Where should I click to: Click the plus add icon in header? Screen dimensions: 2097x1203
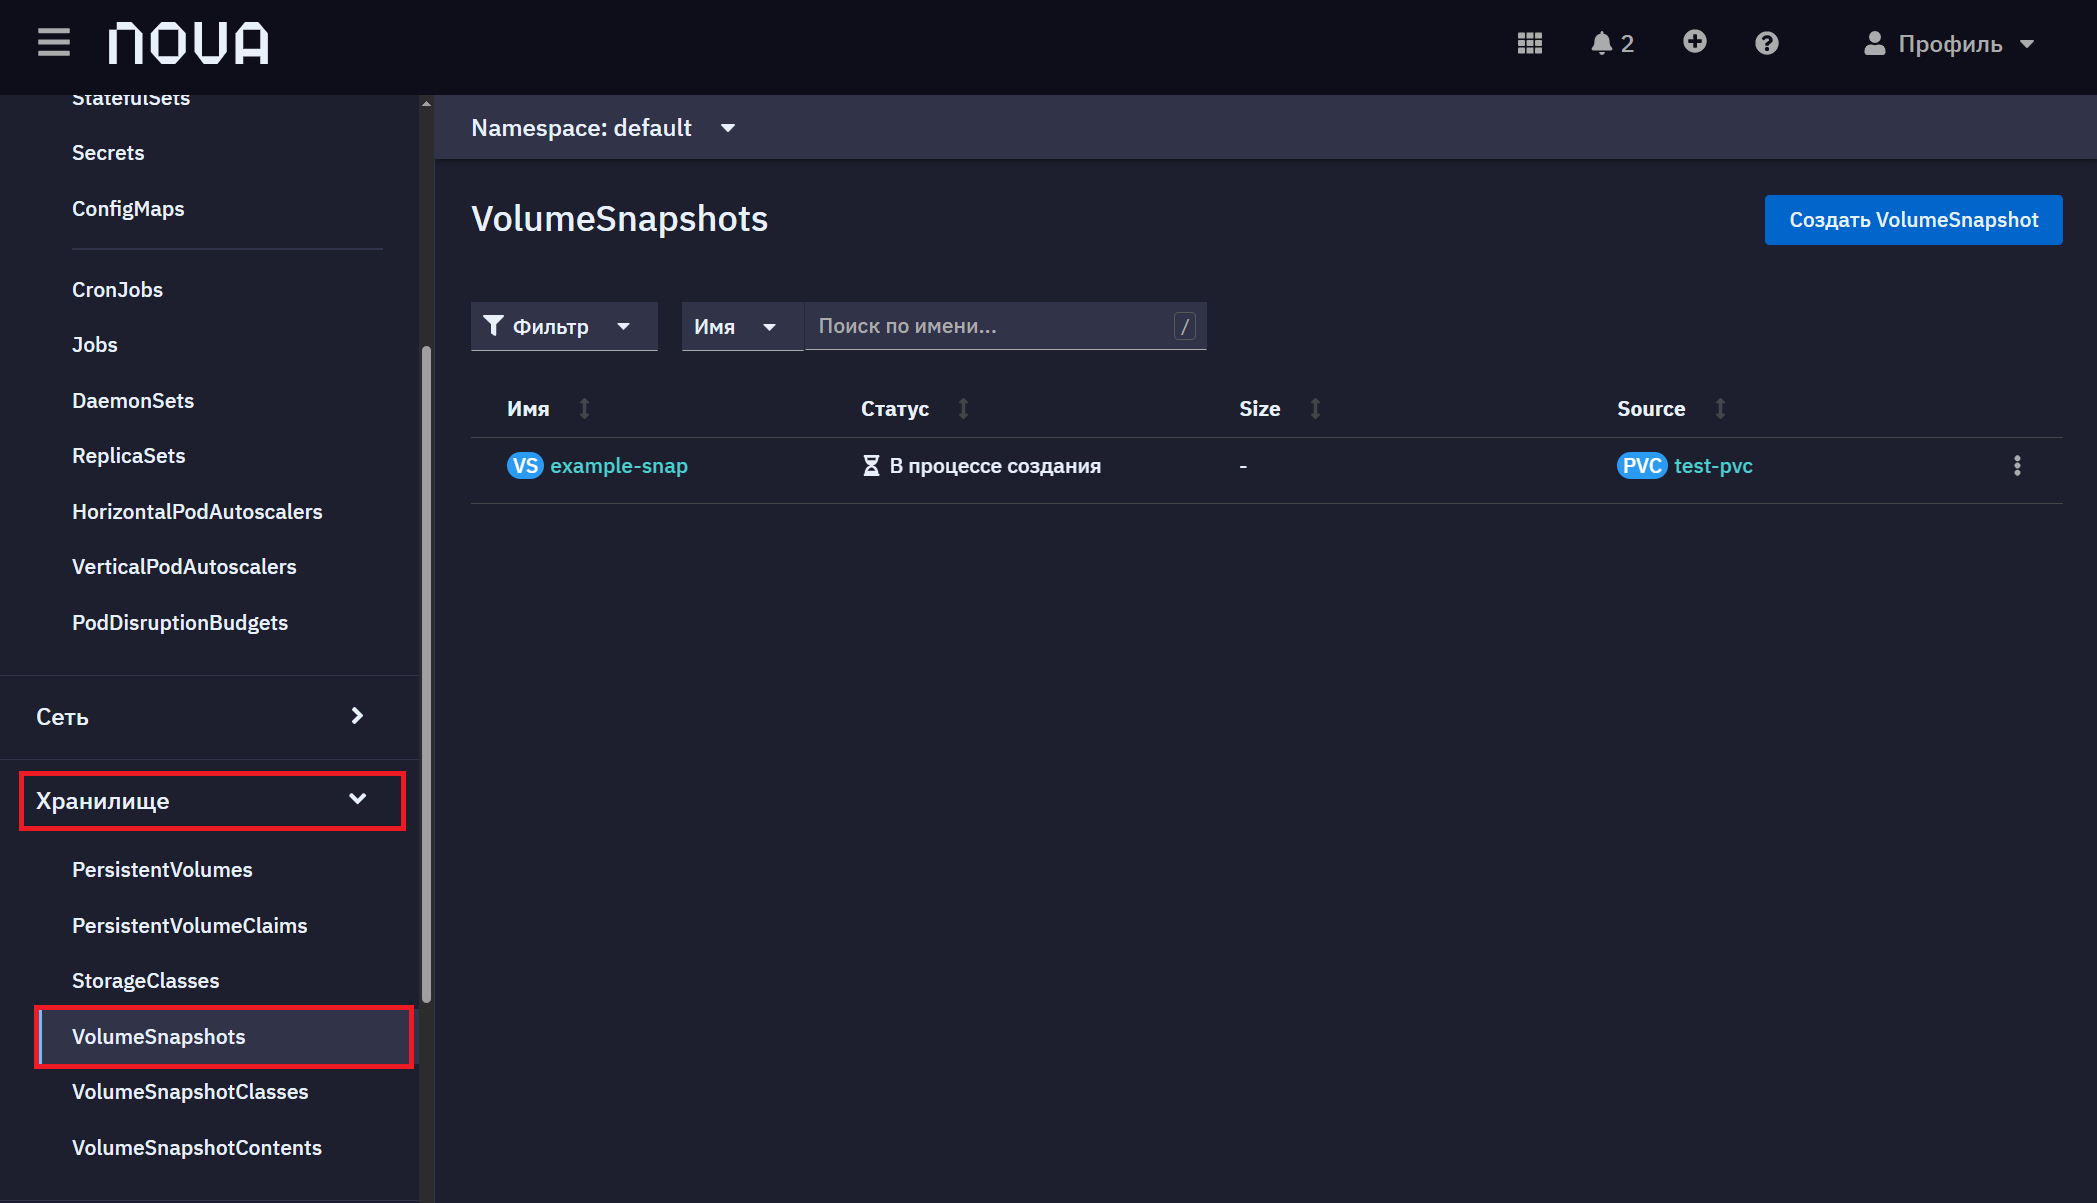tap(1694, 41)
